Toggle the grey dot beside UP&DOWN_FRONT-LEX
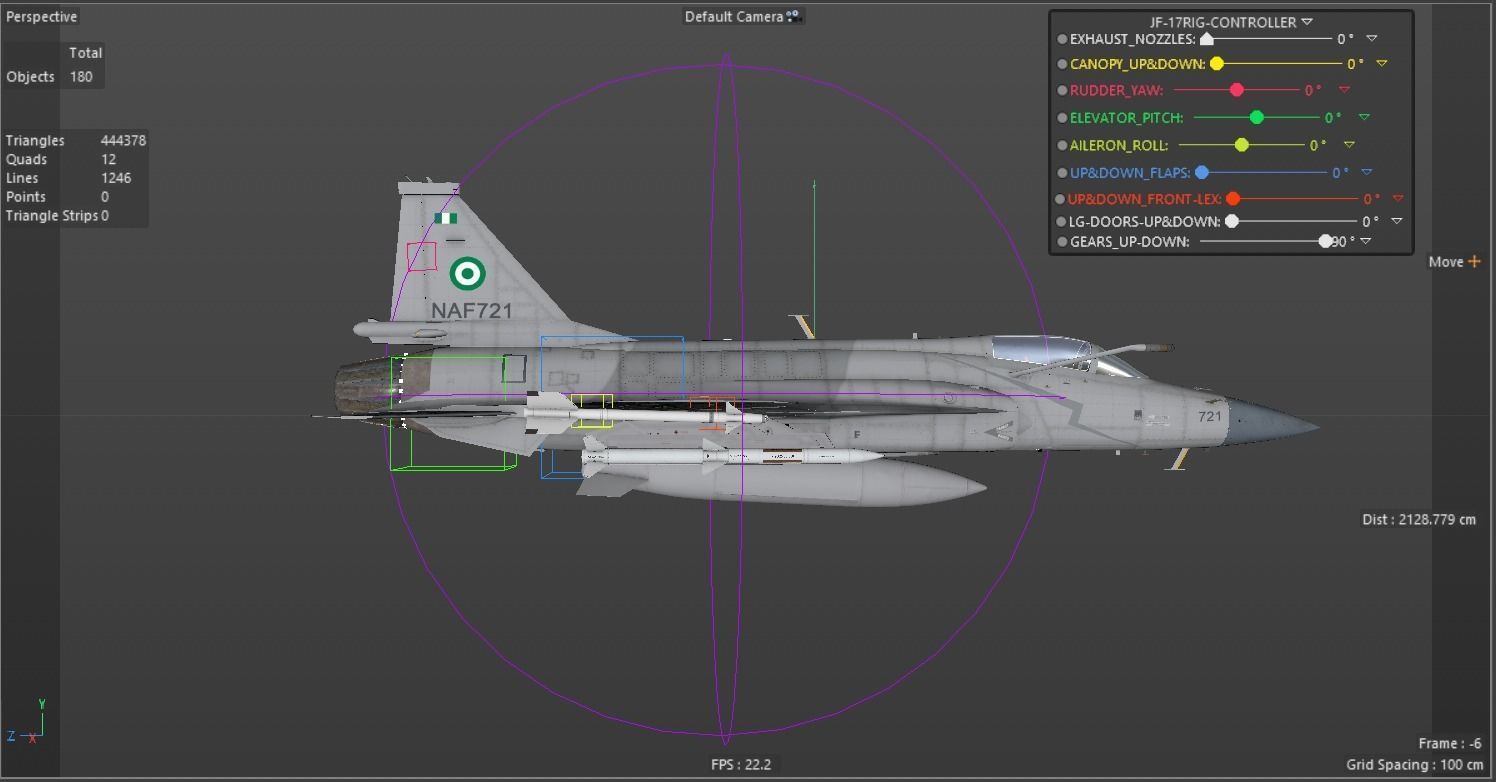 tap(1060, 199)
